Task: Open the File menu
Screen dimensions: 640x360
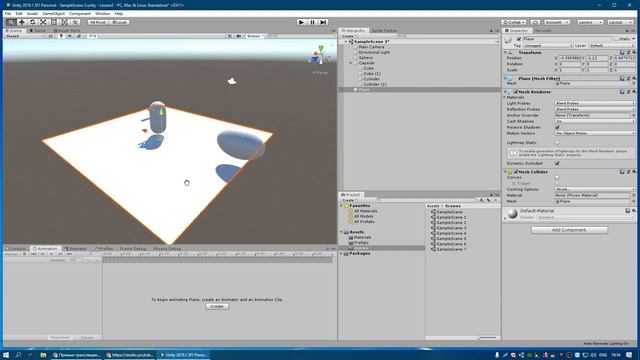Action: 8,13
